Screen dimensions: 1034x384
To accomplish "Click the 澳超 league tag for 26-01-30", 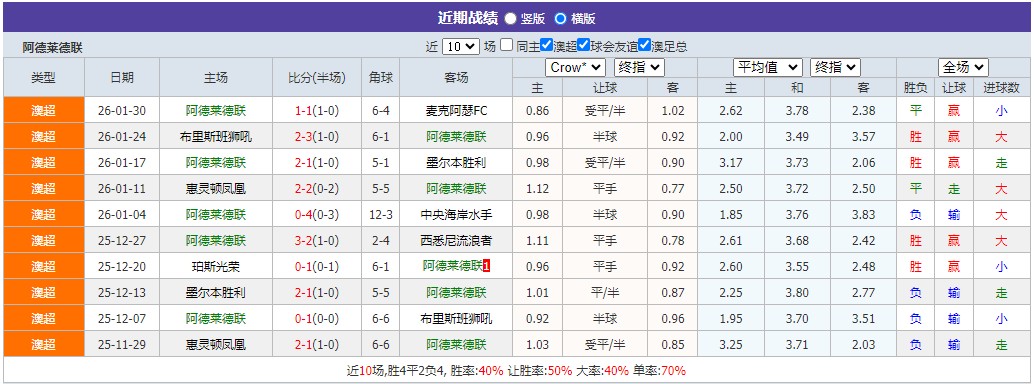I will point(44,111).
